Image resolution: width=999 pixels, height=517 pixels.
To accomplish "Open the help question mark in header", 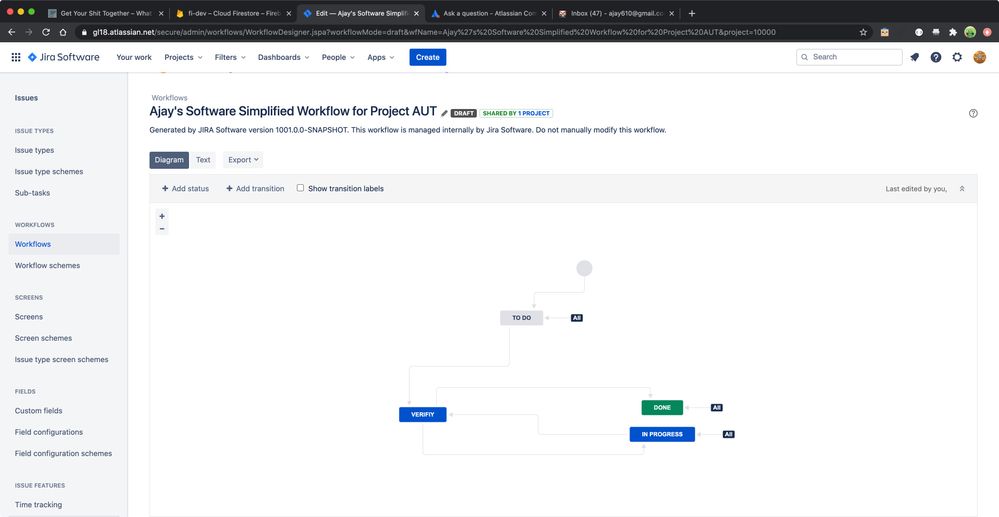I will click(x=935, y=57).
